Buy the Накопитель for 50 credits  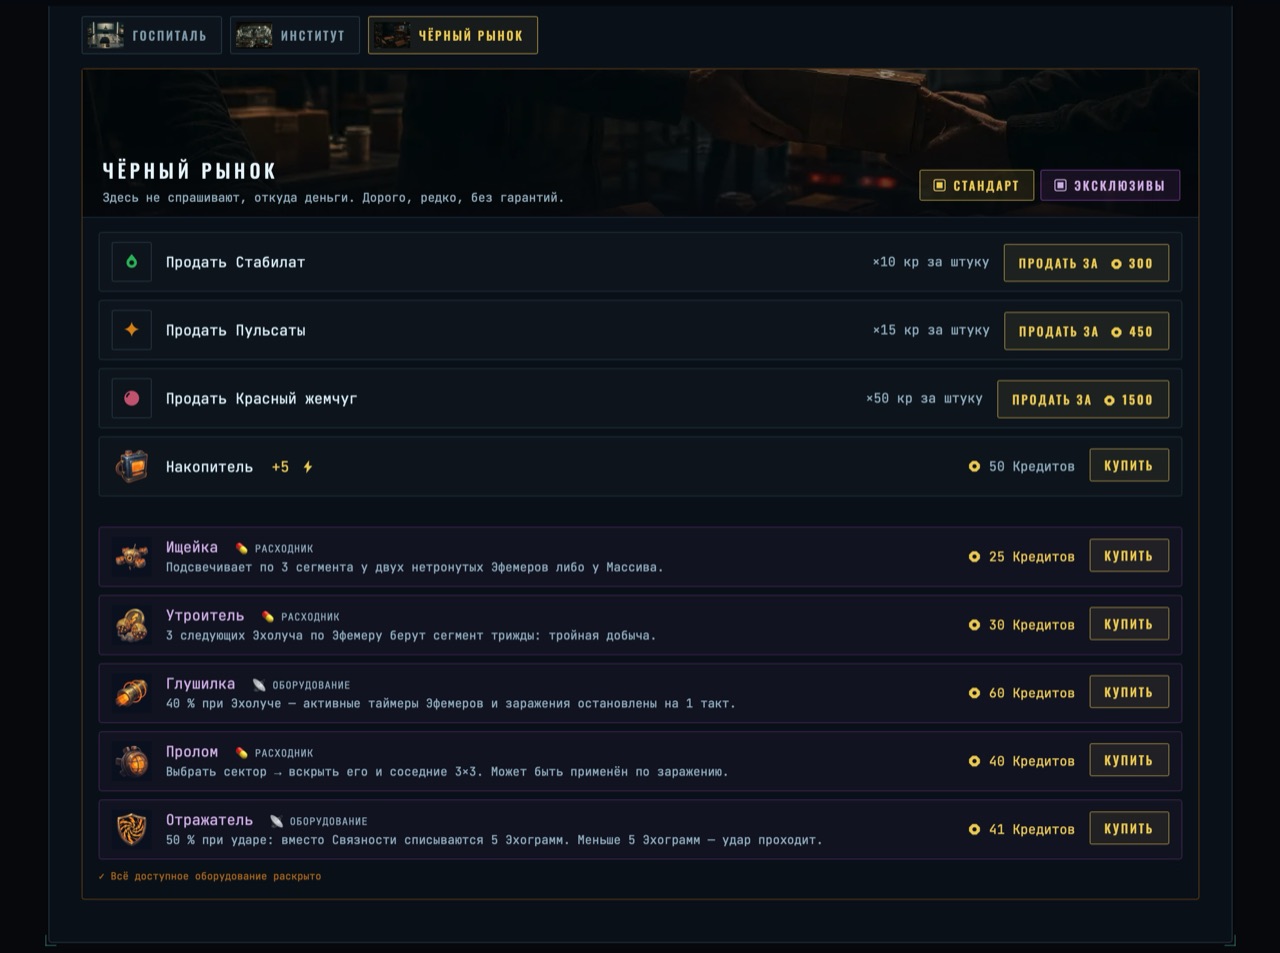(x=1129, y=465)
